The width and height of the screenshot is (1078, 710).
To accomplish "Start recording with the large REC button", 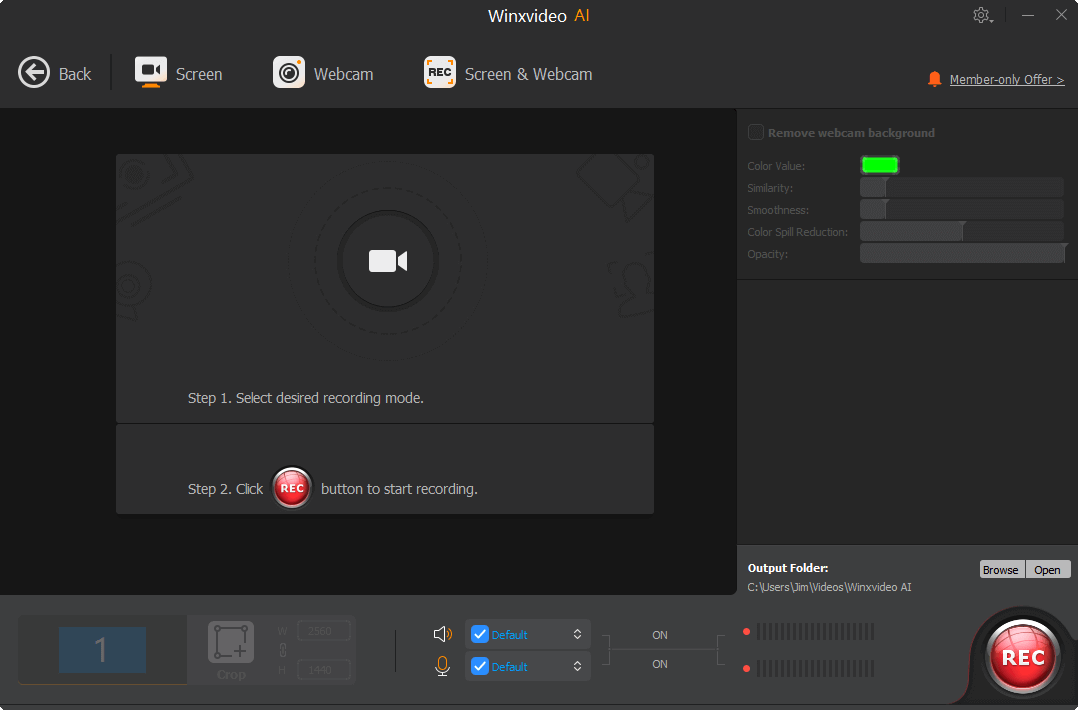I will click(x=1022, y=658).
